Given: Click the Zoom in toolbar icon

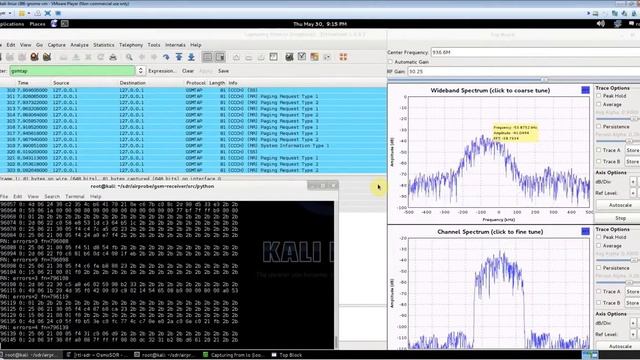Looking at the screenshot, I should coord(236,57).
